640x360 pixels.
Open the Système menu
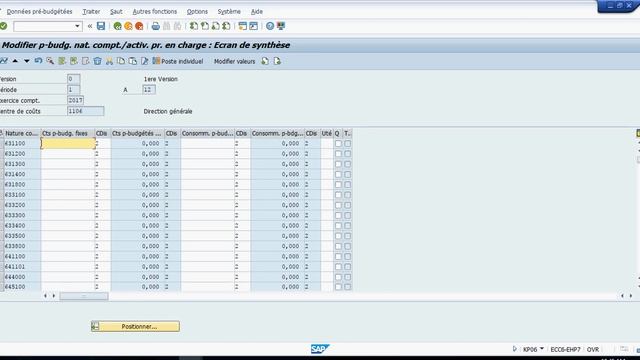point(229,11)
